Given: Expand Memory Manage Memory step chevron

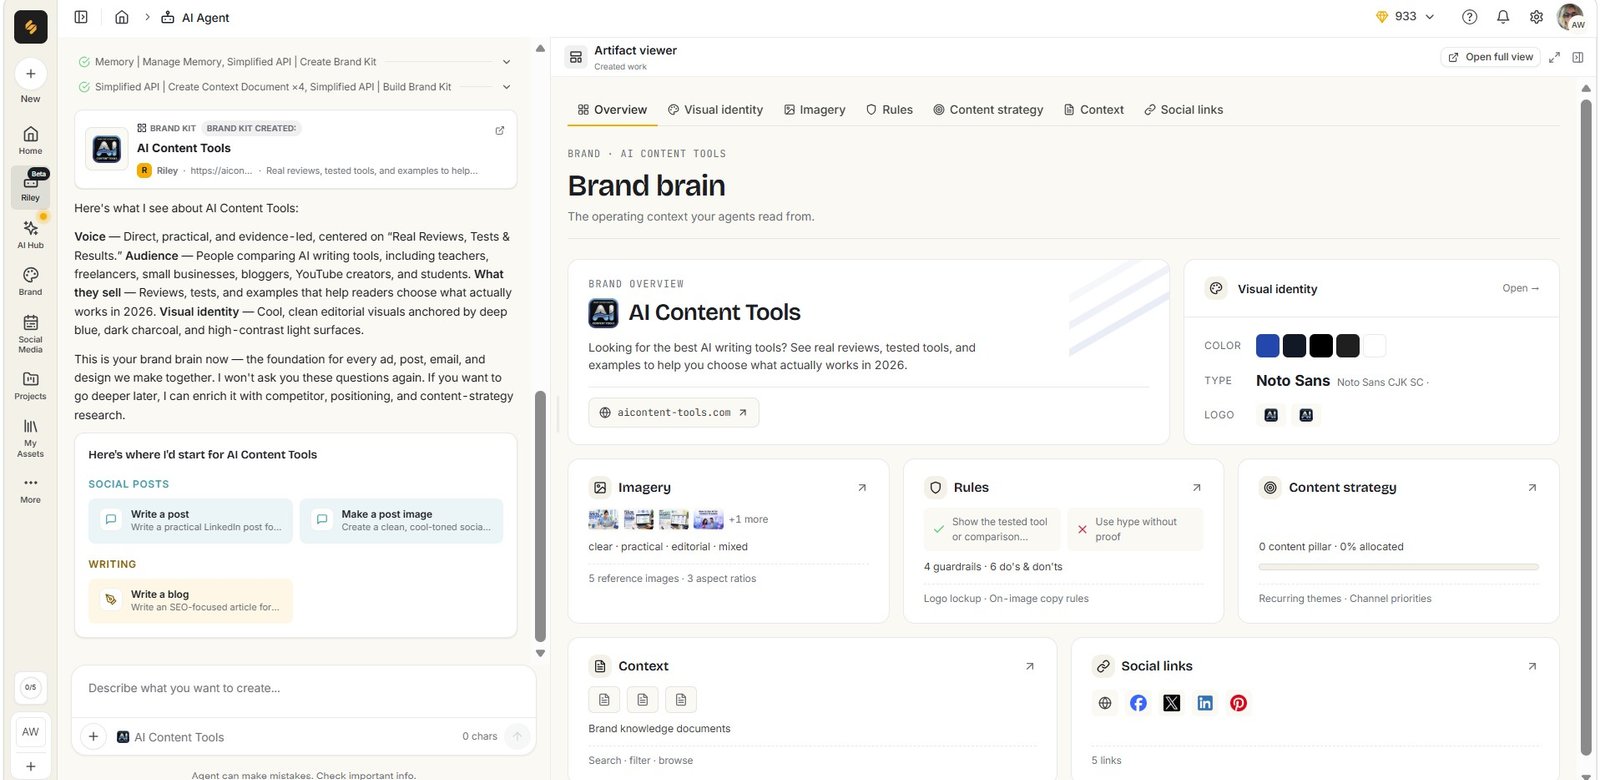Looking at the screenshot, I should pyautogui.click(x=506, y=62).
